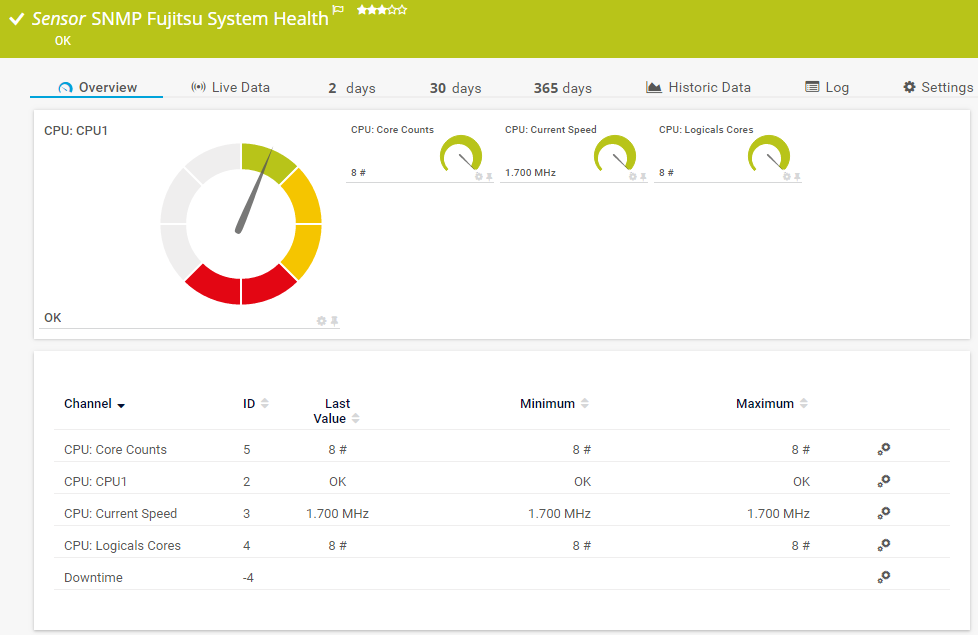
Task: Click gear icon on Current Speed gauge
Action: pyautogui.click(x=632, y=177)
